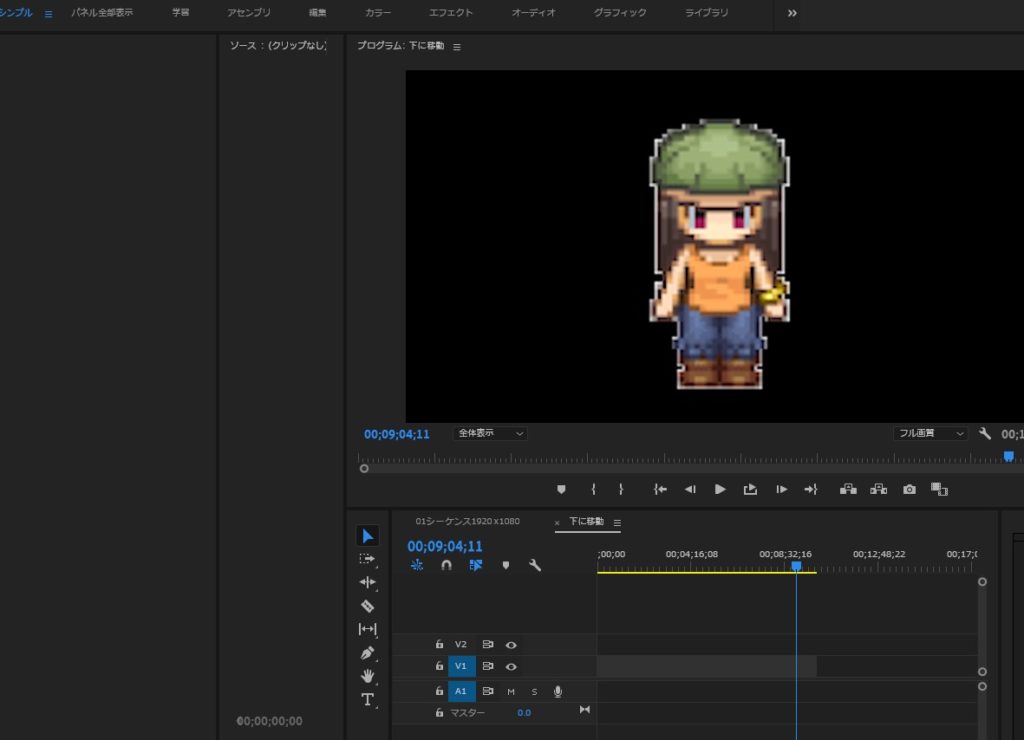Select the Track Select Forward tool

point(367,559)
